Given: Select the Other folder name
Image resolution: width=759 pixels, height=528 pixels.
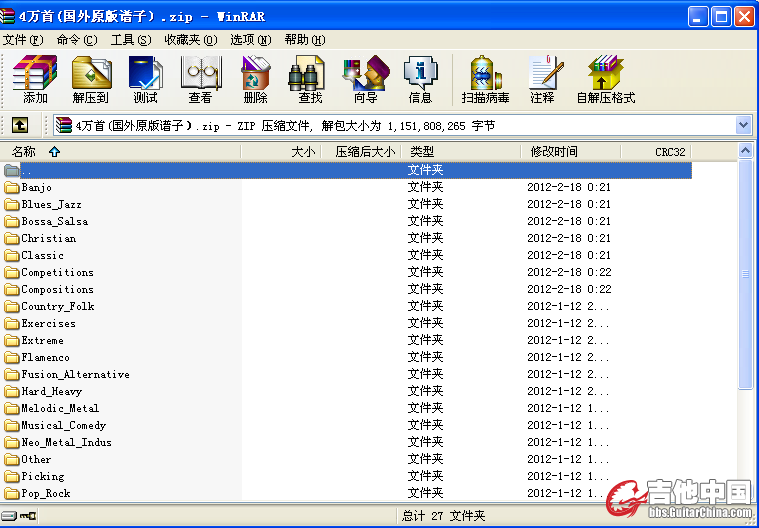Looking at the screenshot, I should [x=36, y=459].
